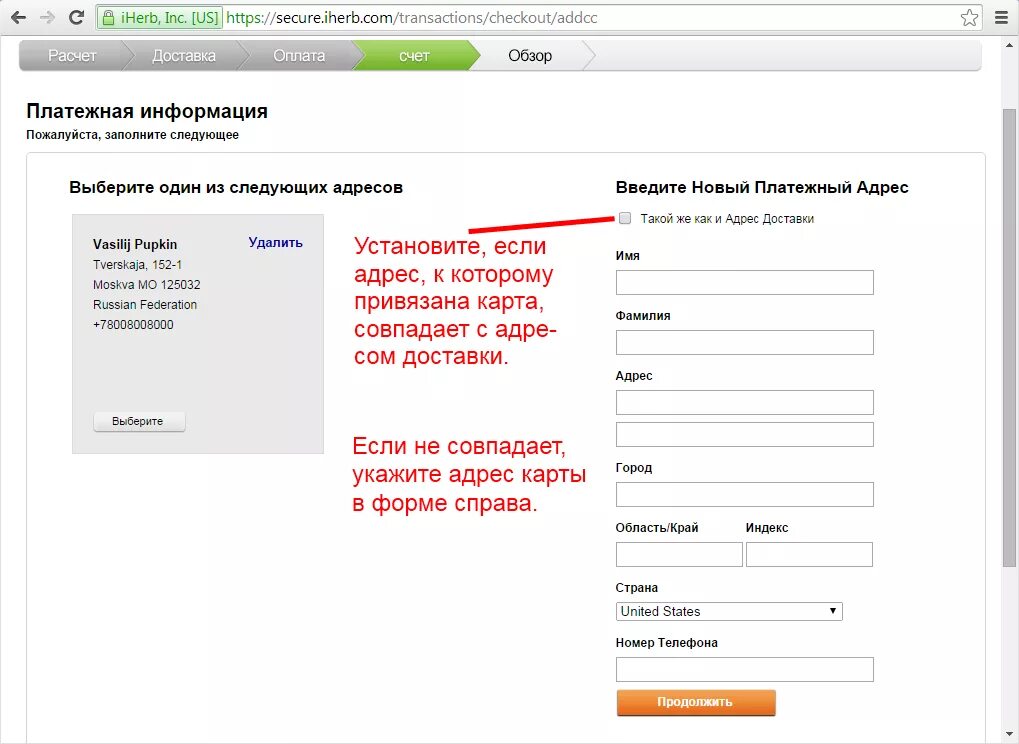Click the page vertical scrollbar thumb
1019x744 pixels.
pyautogui.click(x=1009, y=338)
